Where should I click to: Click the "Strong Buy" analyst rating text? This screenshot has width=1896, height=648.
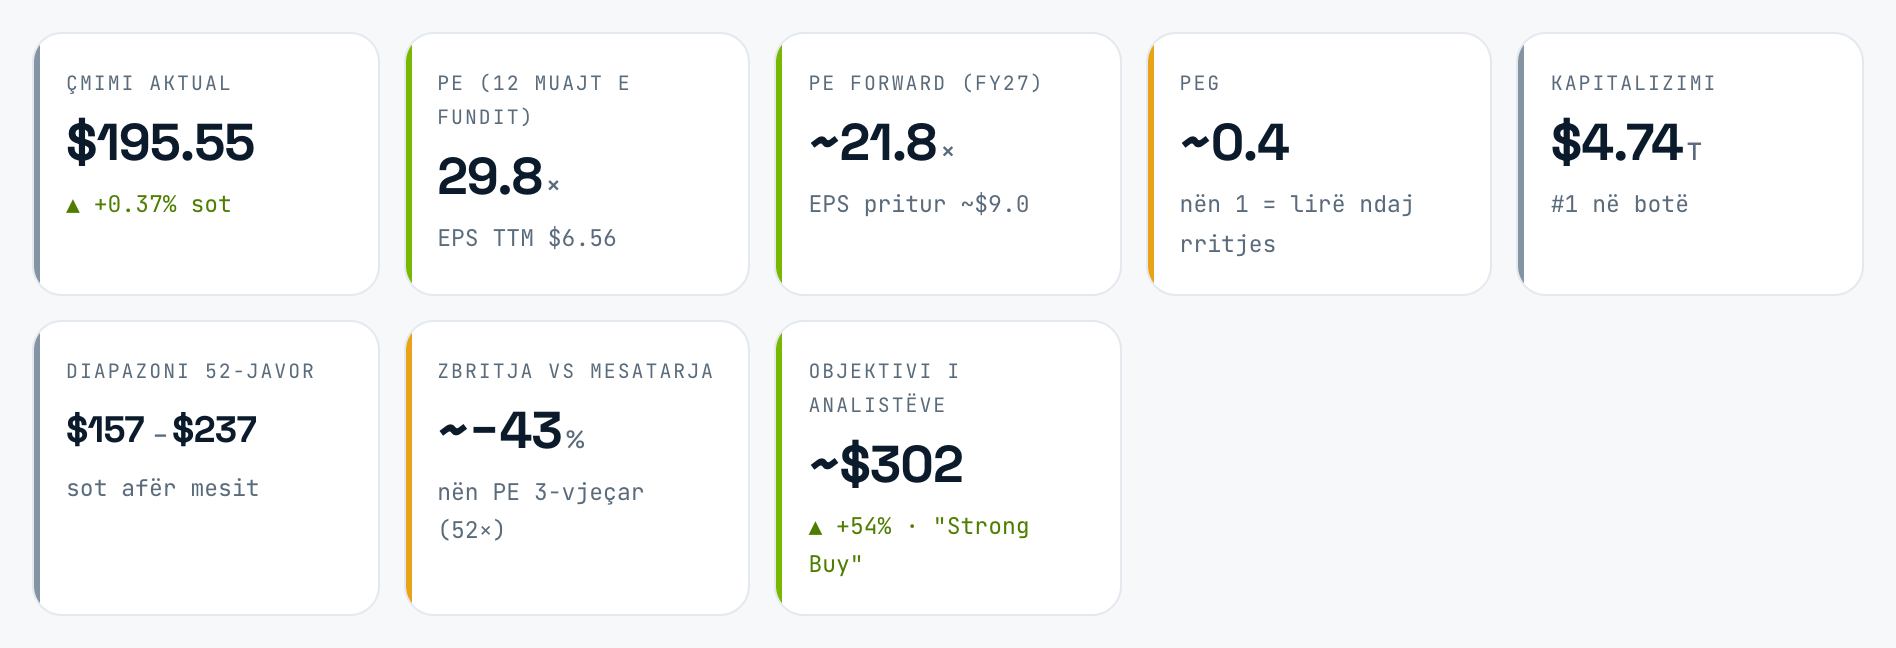click(x=919, y=545)
